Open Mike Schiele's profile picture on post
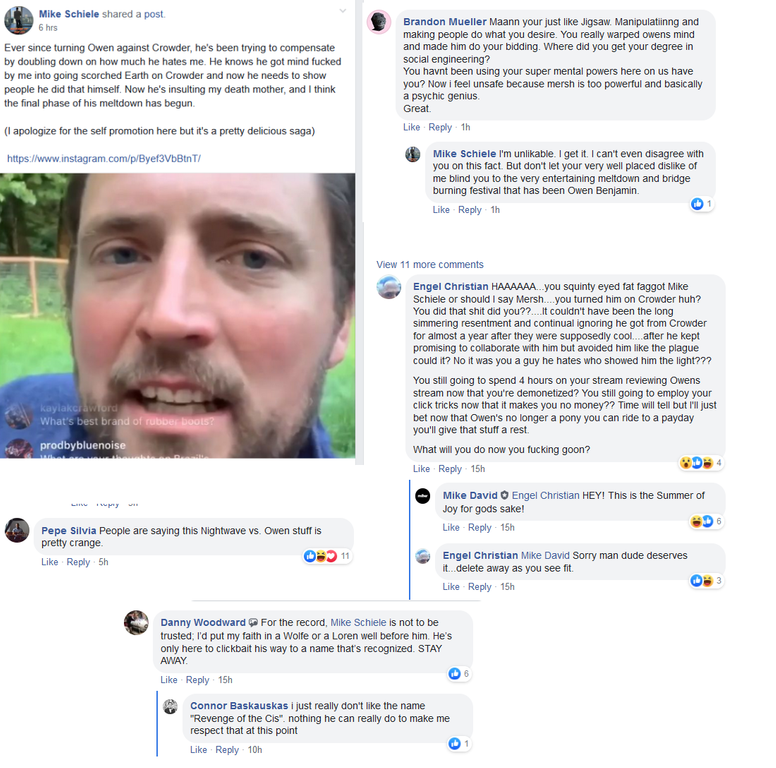The height and width of the screenshot is (768, 776). (x=19, y=20)
